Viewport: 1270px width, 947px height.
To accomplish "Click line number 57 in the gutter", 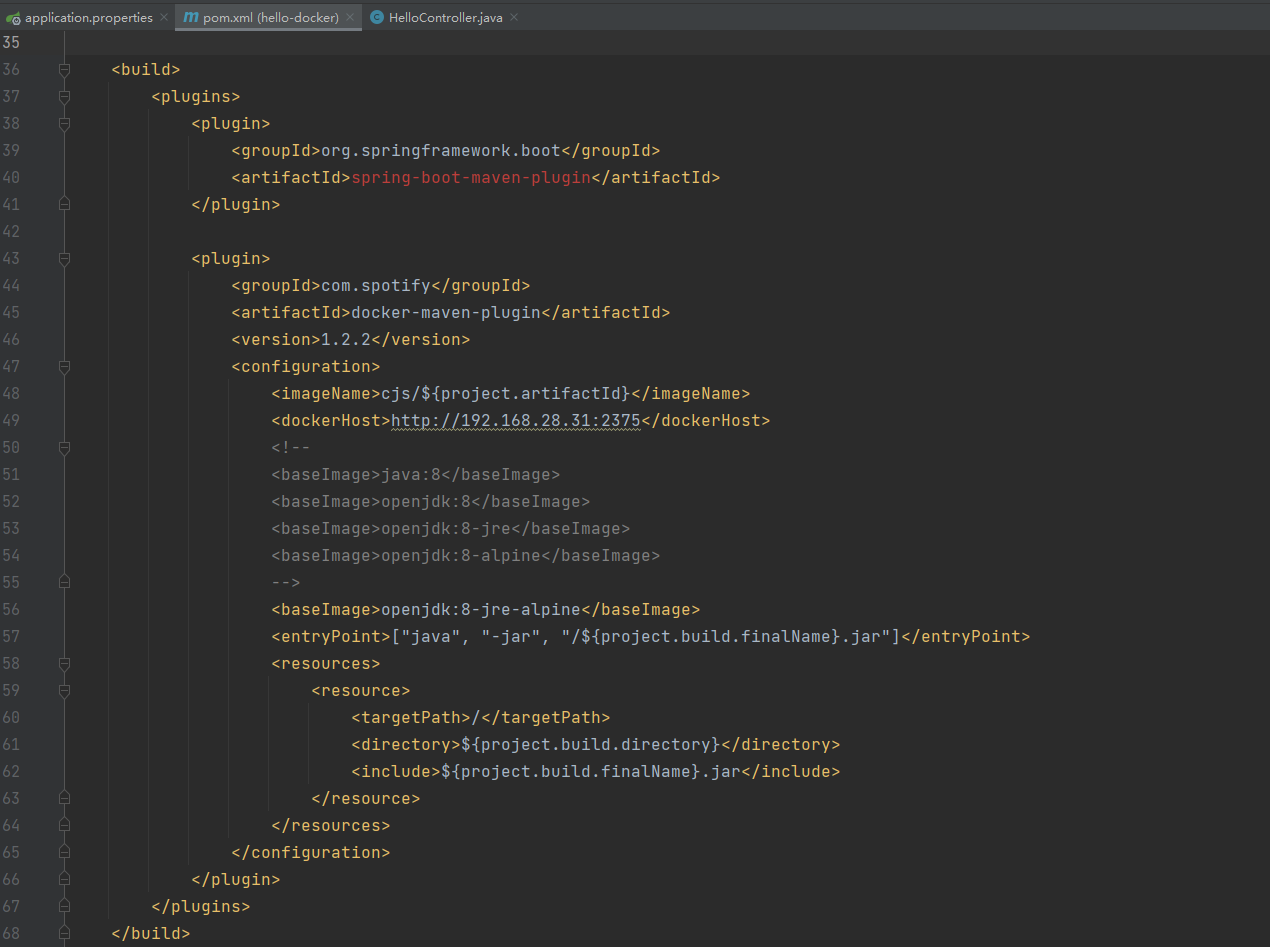I will [11, 637].
